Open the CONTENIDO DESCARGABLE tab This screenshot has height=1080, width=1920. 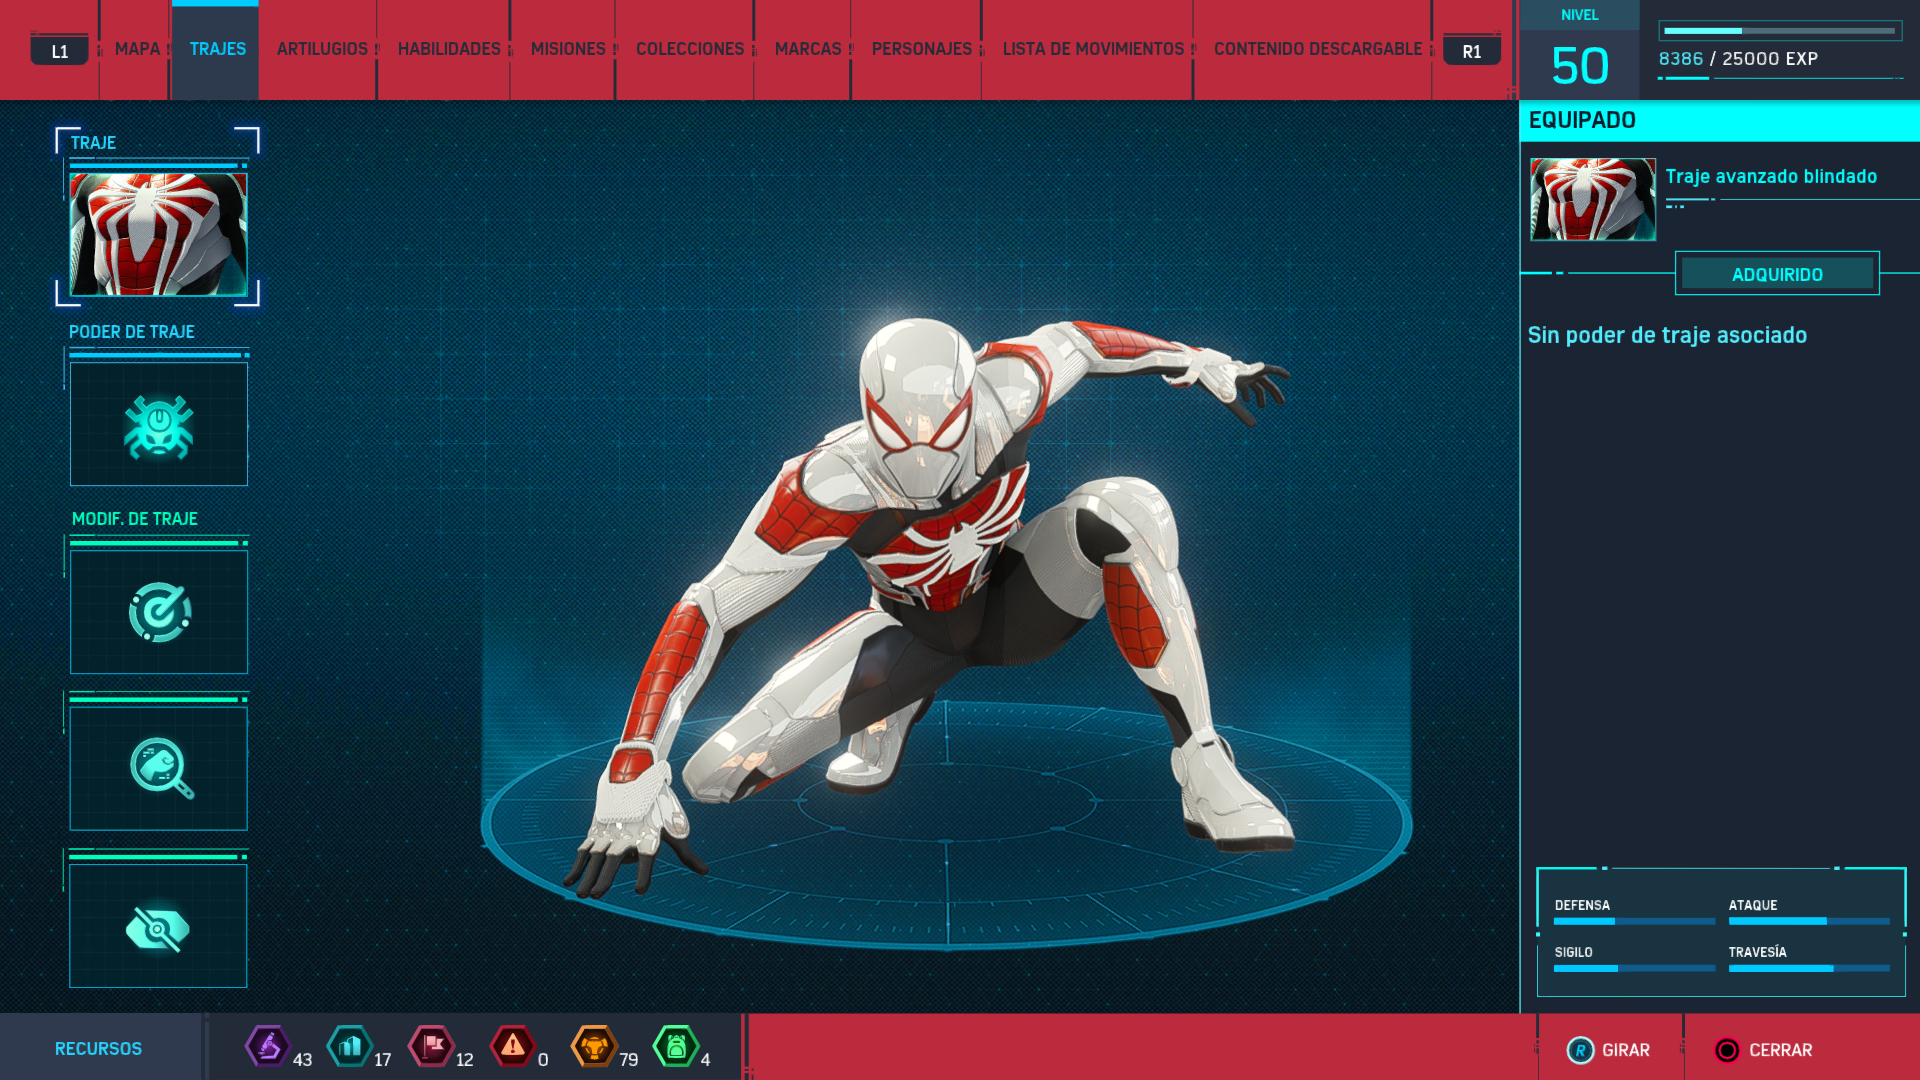[x=1317, y=49]
